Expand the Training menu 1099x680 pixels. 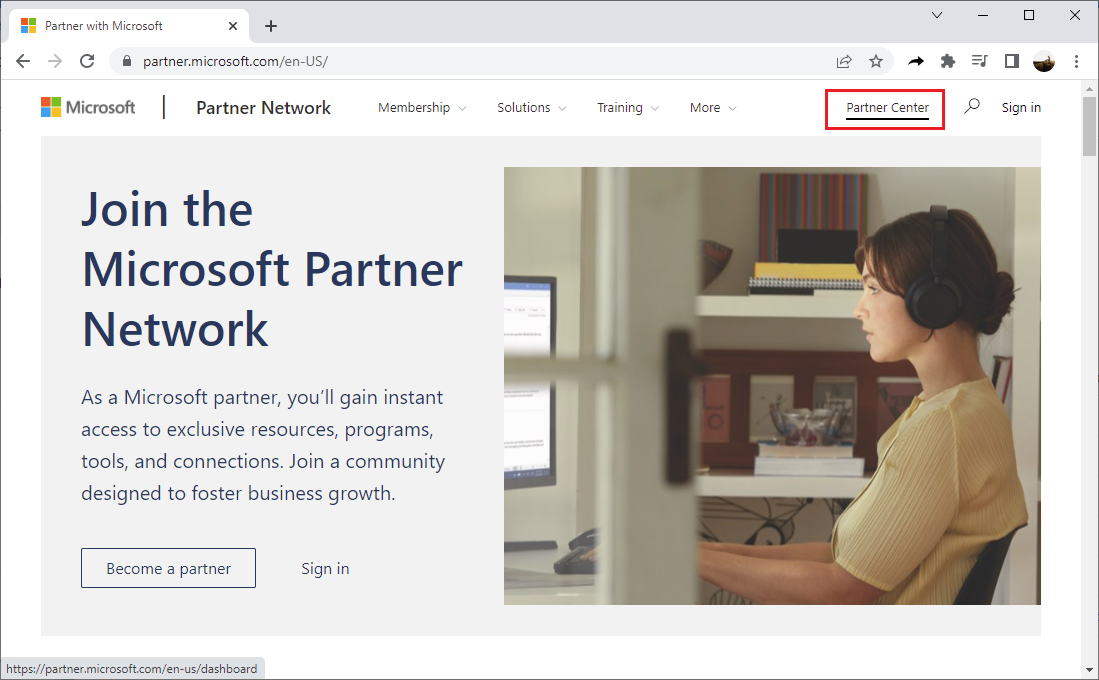pyautogui.click(x=628, y=107)
